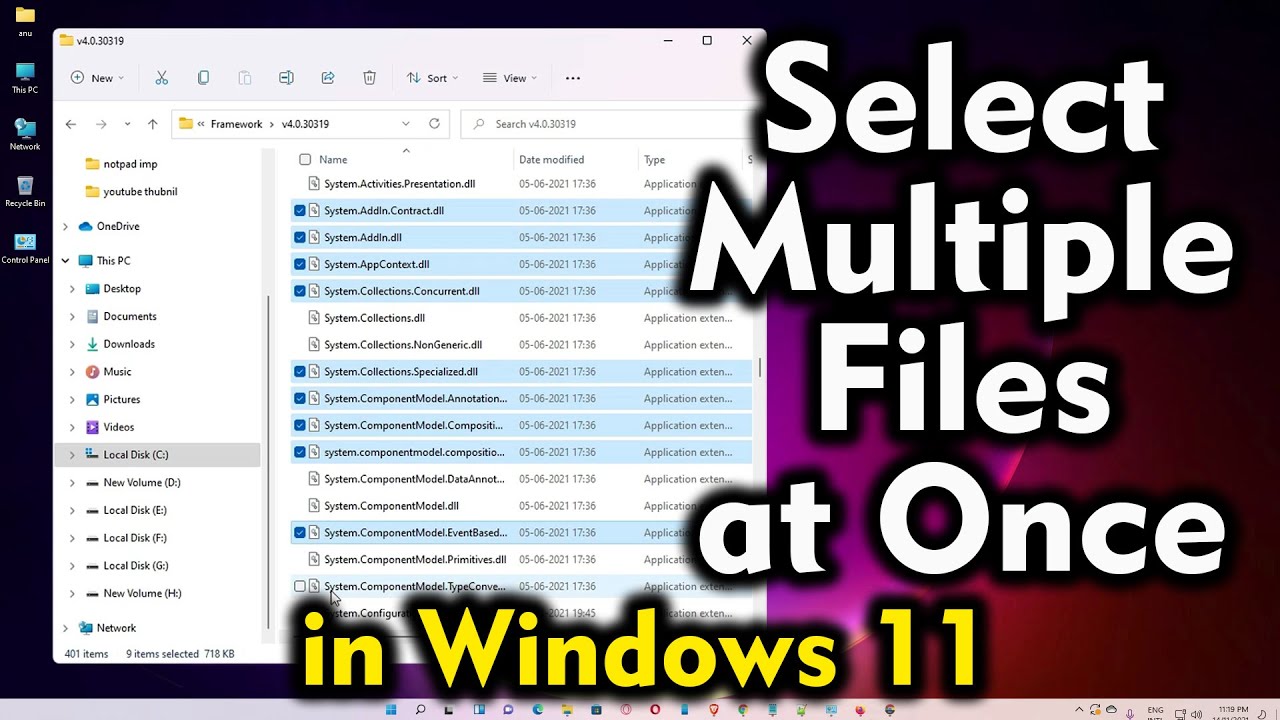Uncheck System.Collections.Concurrent.dll checkbox
The height and width of the screenshot is (720, 1280).
tap(300, 292)
